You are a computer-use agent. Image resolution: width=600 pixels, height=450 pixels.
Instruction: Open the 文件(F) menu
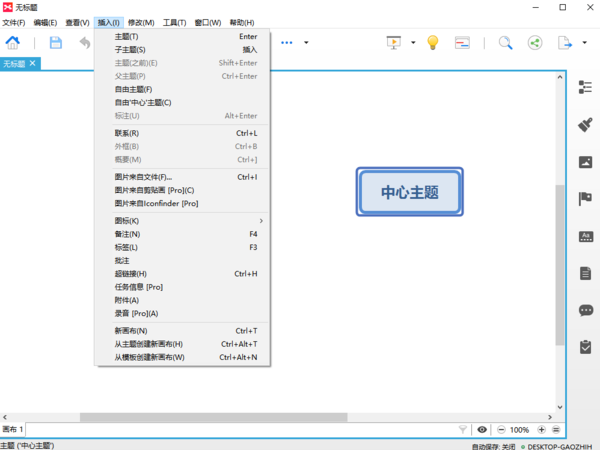coord(14,23)
